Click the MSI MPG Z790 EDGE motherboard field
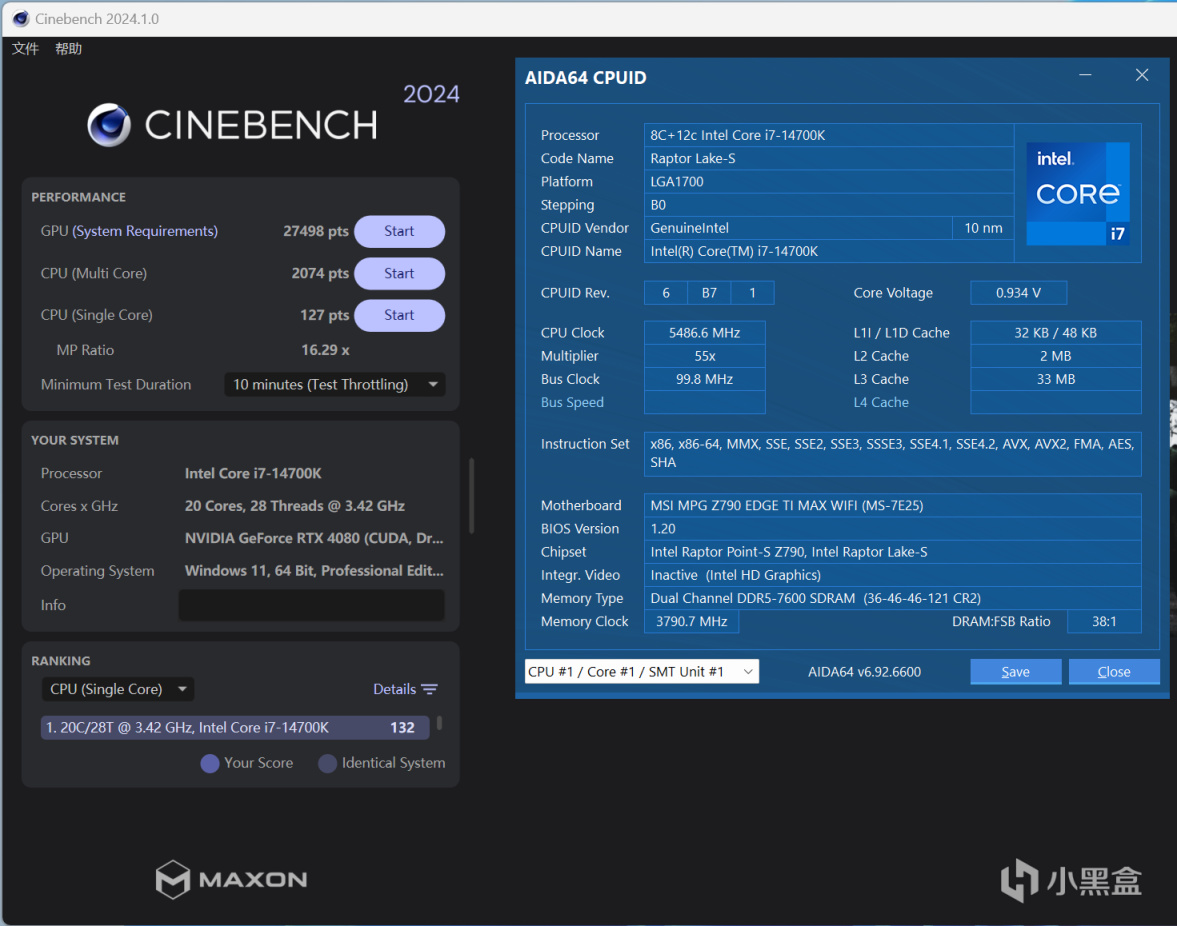 point(893,505)
